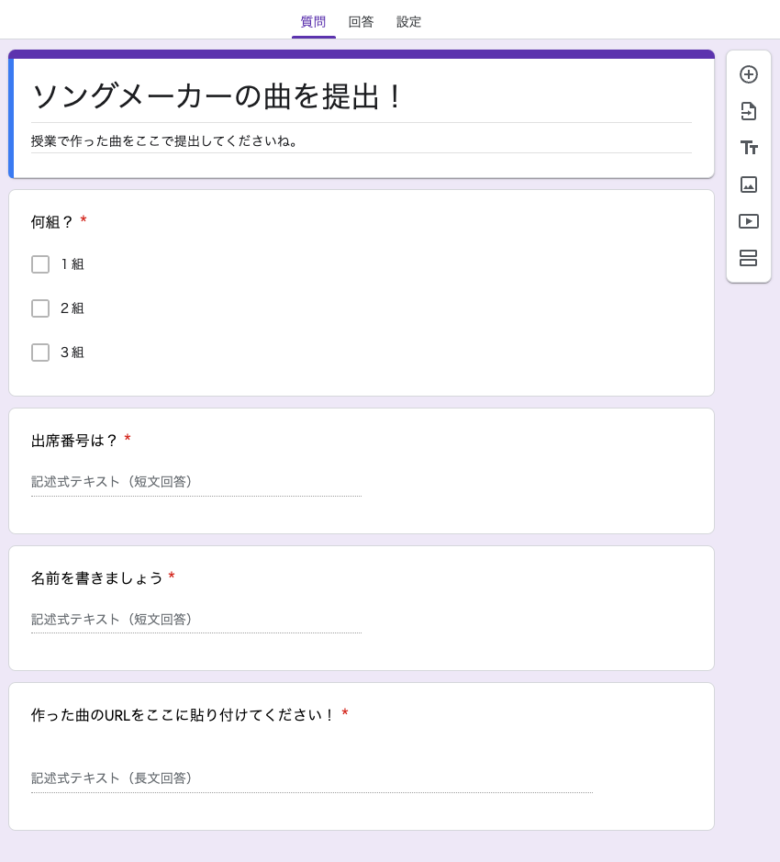Viewport: 780px width, 862px height.
Task: Click the long answer field for the URL question
Action: pos(312,778)
